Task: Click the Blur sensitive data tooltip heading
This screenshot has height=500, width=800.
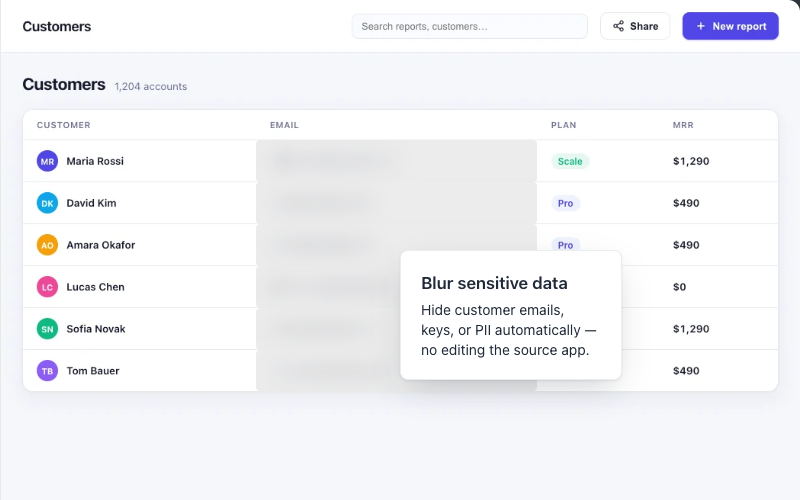Action: (494, 283)
